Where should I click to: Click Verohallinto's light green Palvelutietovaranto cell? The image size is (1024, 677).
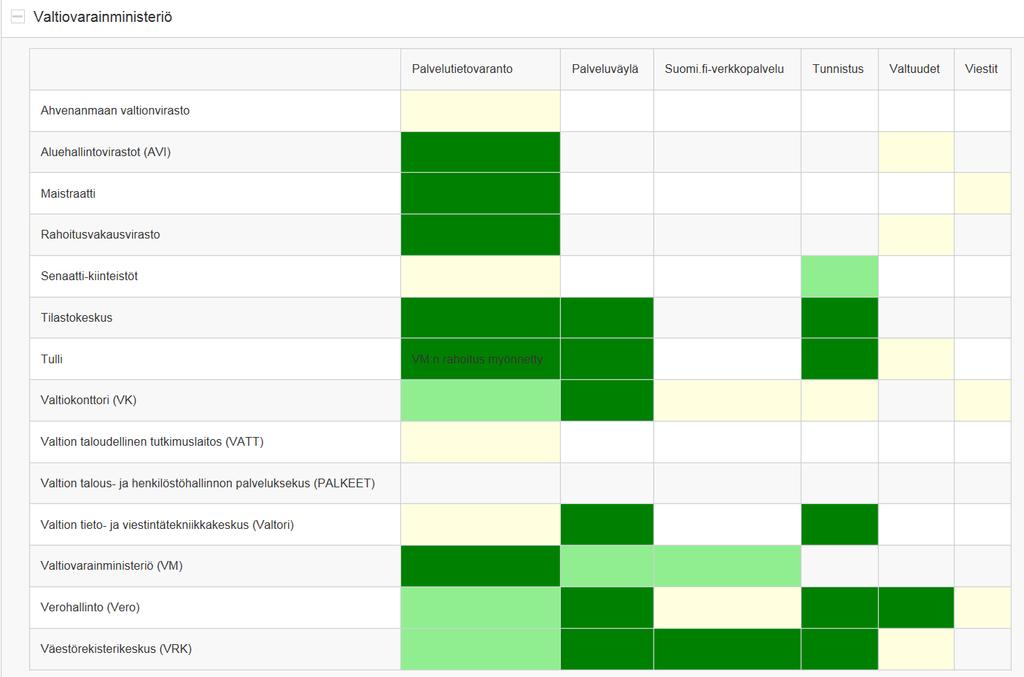(481, 607)
